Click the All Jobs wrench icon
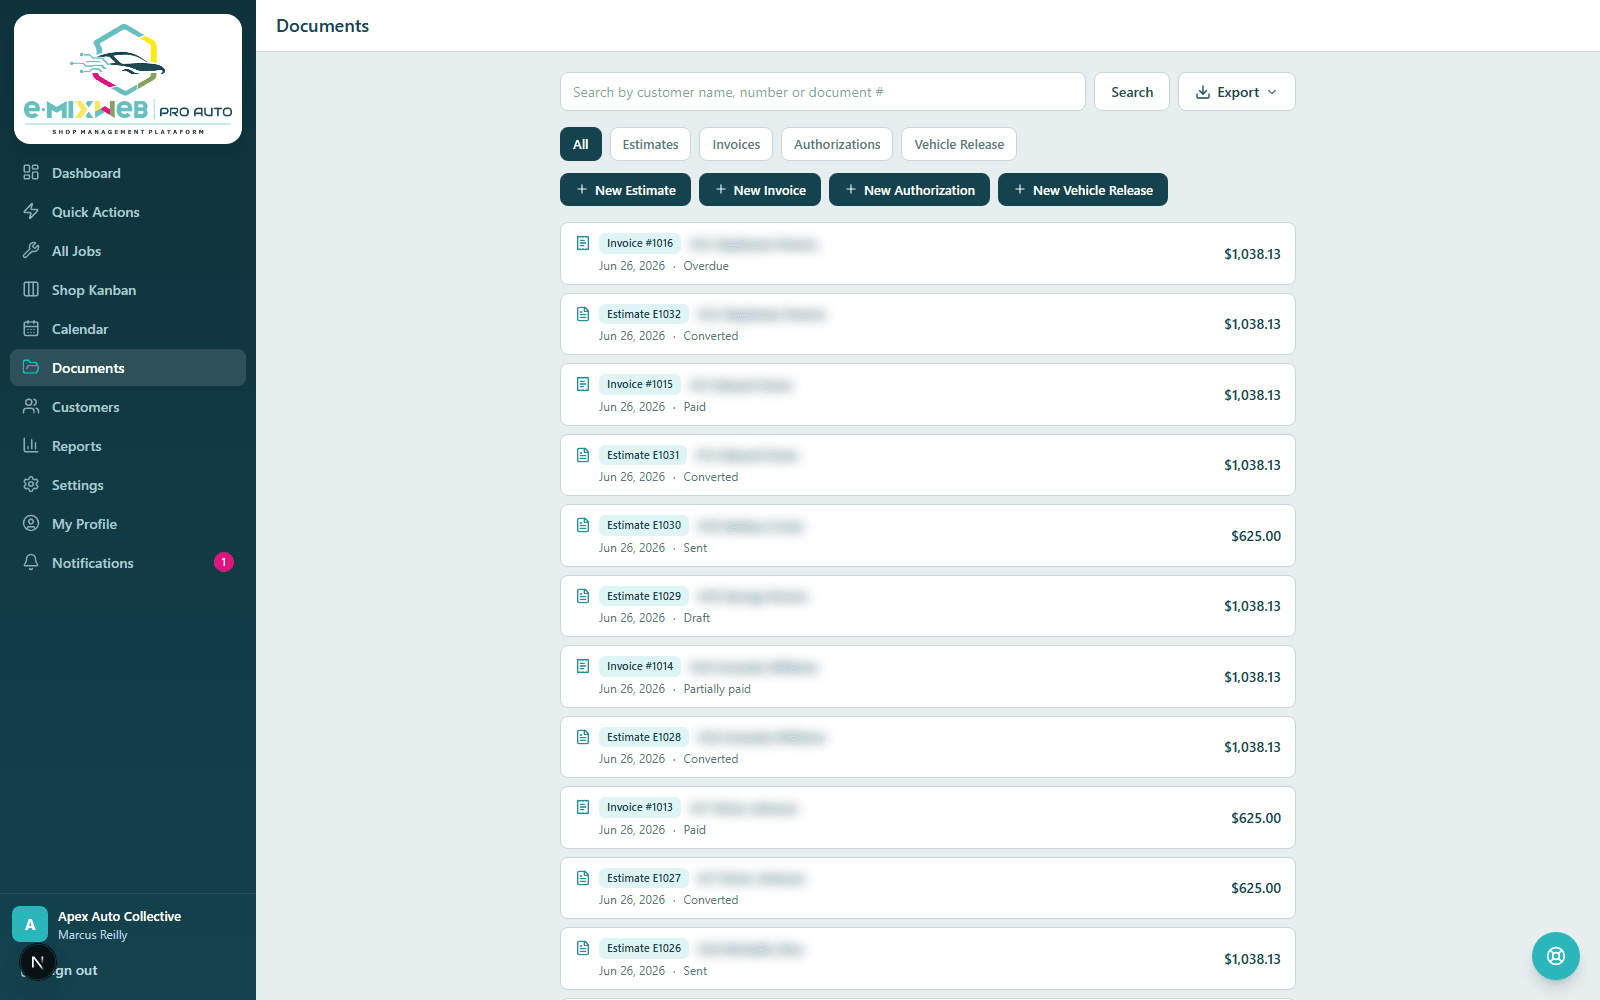The image size is (1600, 1000). (x=31, y=250)
